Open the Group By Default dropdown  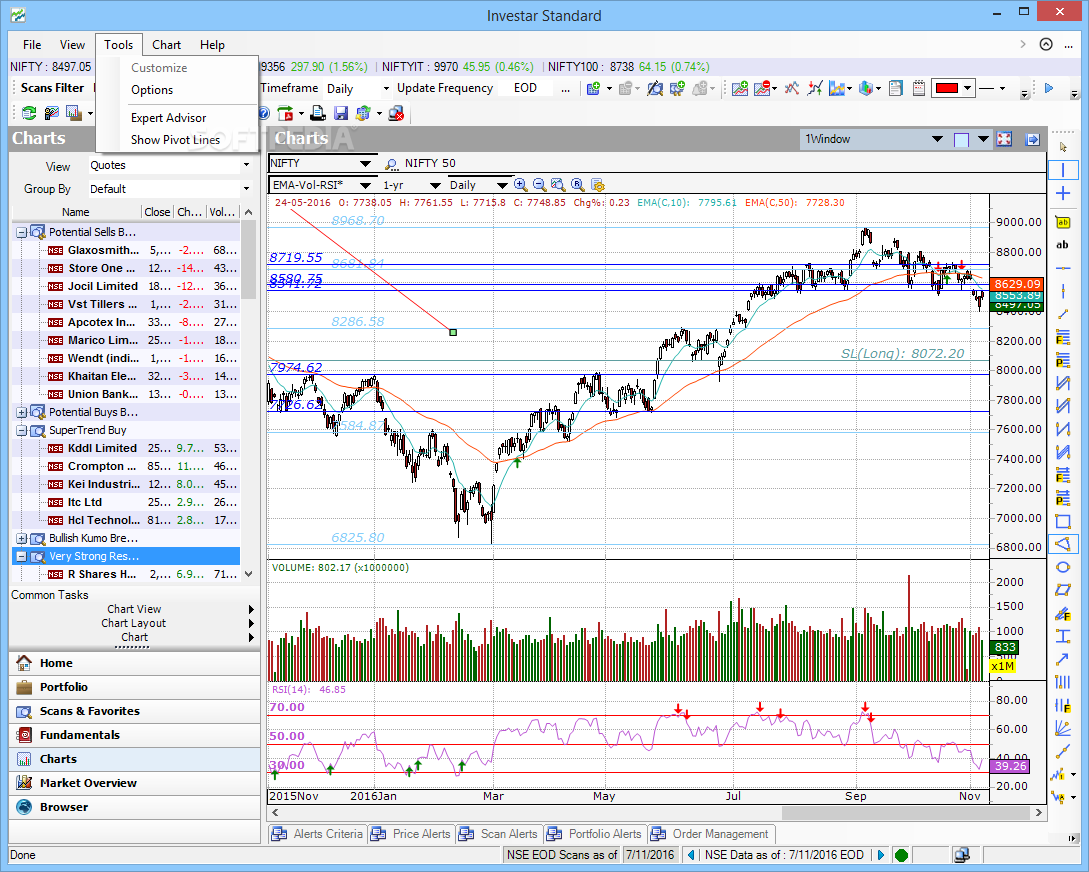(x=247, y=189)
